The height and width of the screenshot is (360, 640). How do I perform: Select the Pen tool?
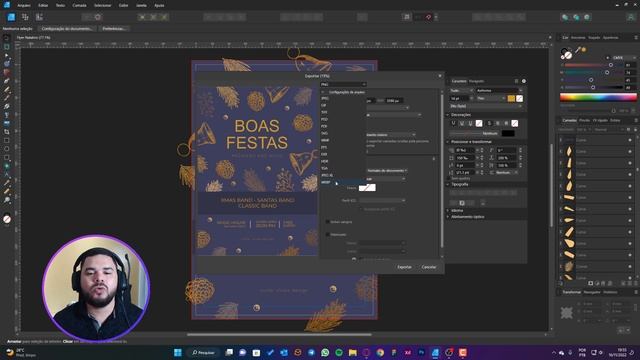click(7, 80)
